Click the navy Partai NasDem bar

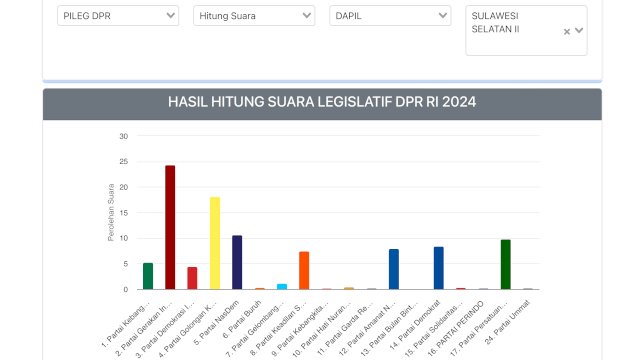coord(237,262)
